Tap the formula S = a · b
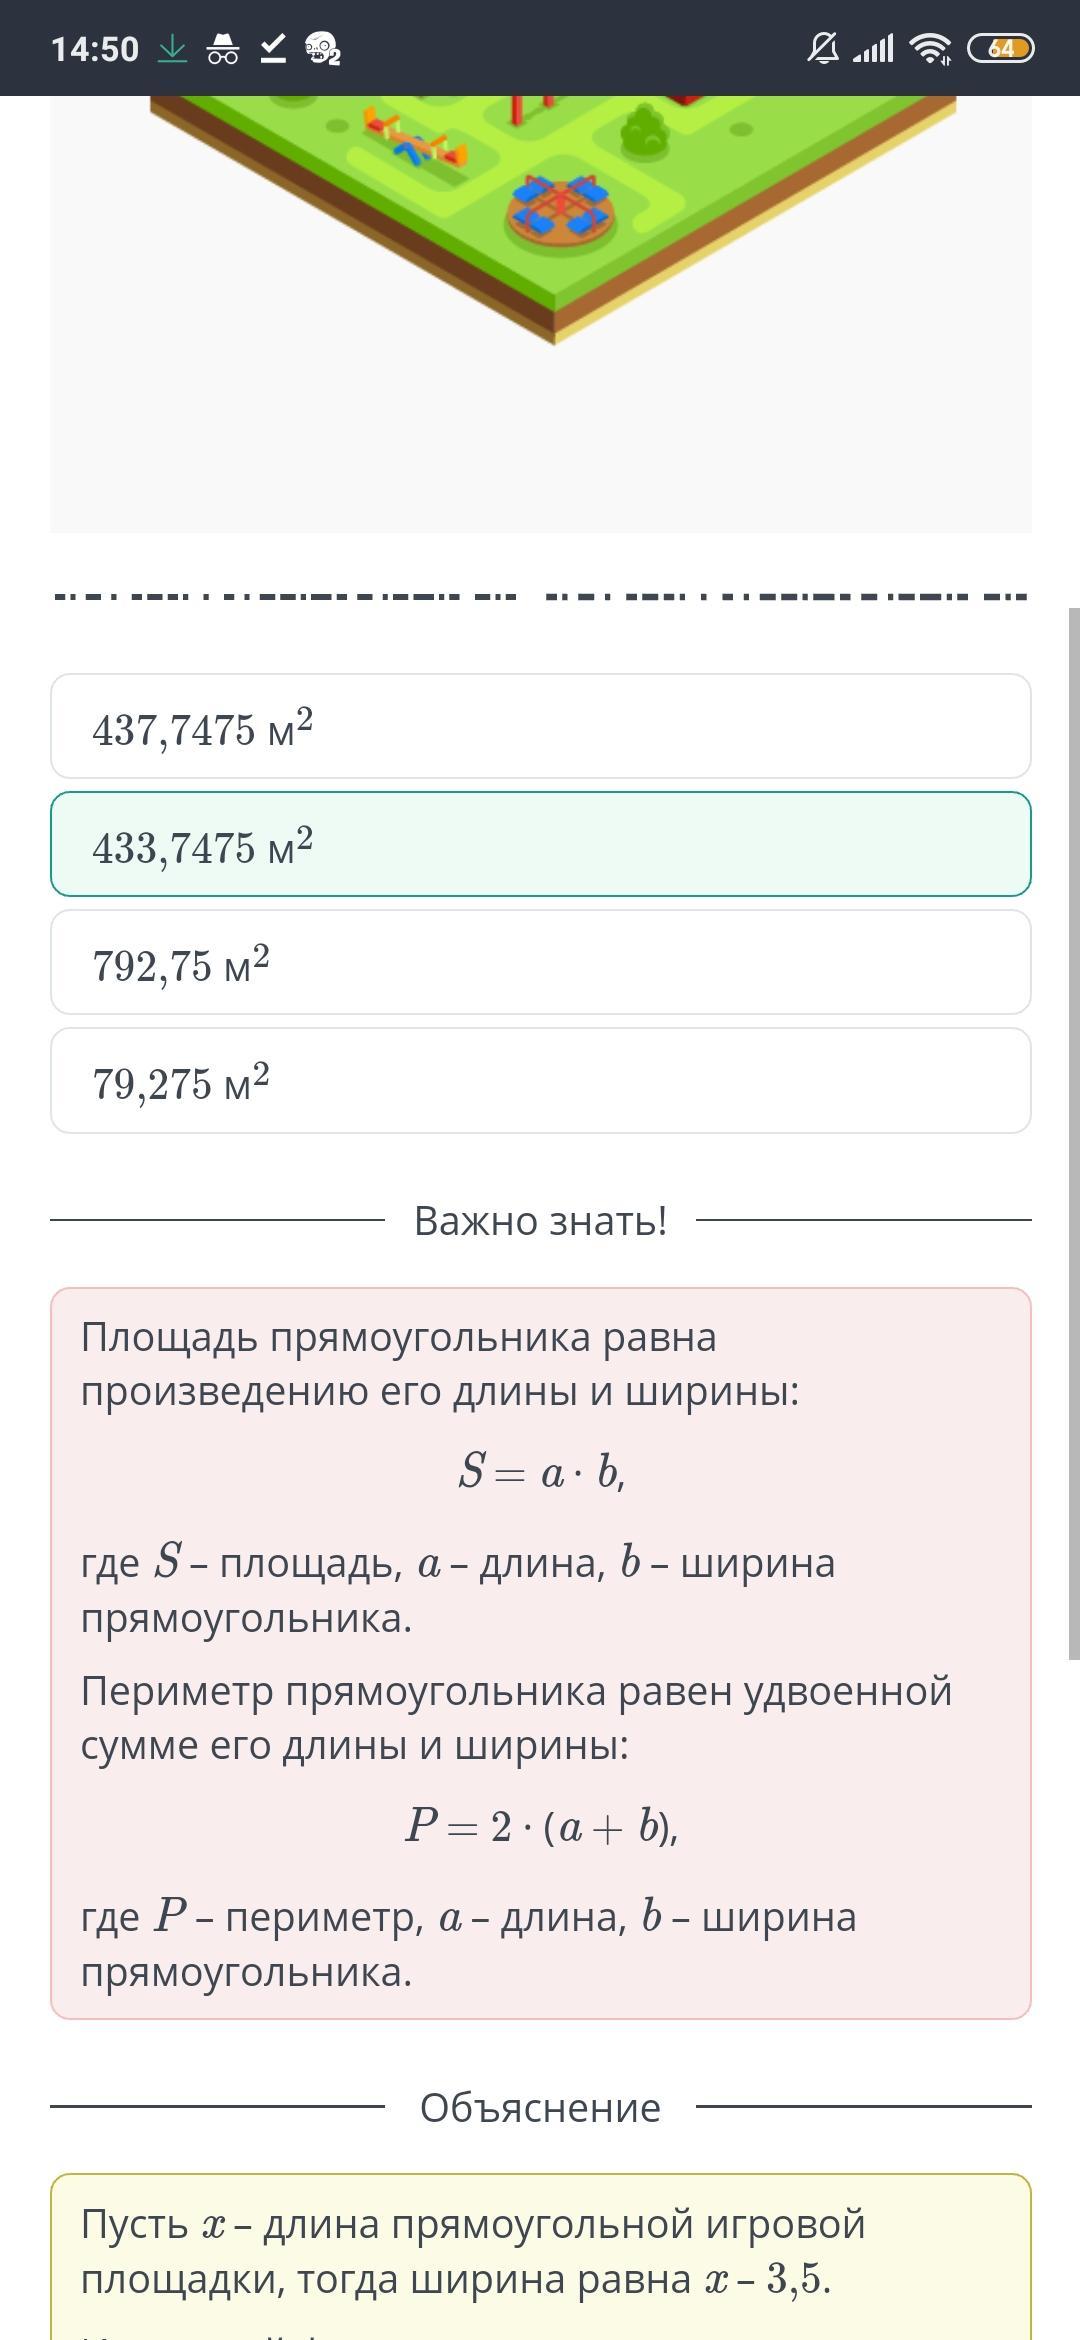Screen dimensions: 1080x2340 coord(541,1472)
